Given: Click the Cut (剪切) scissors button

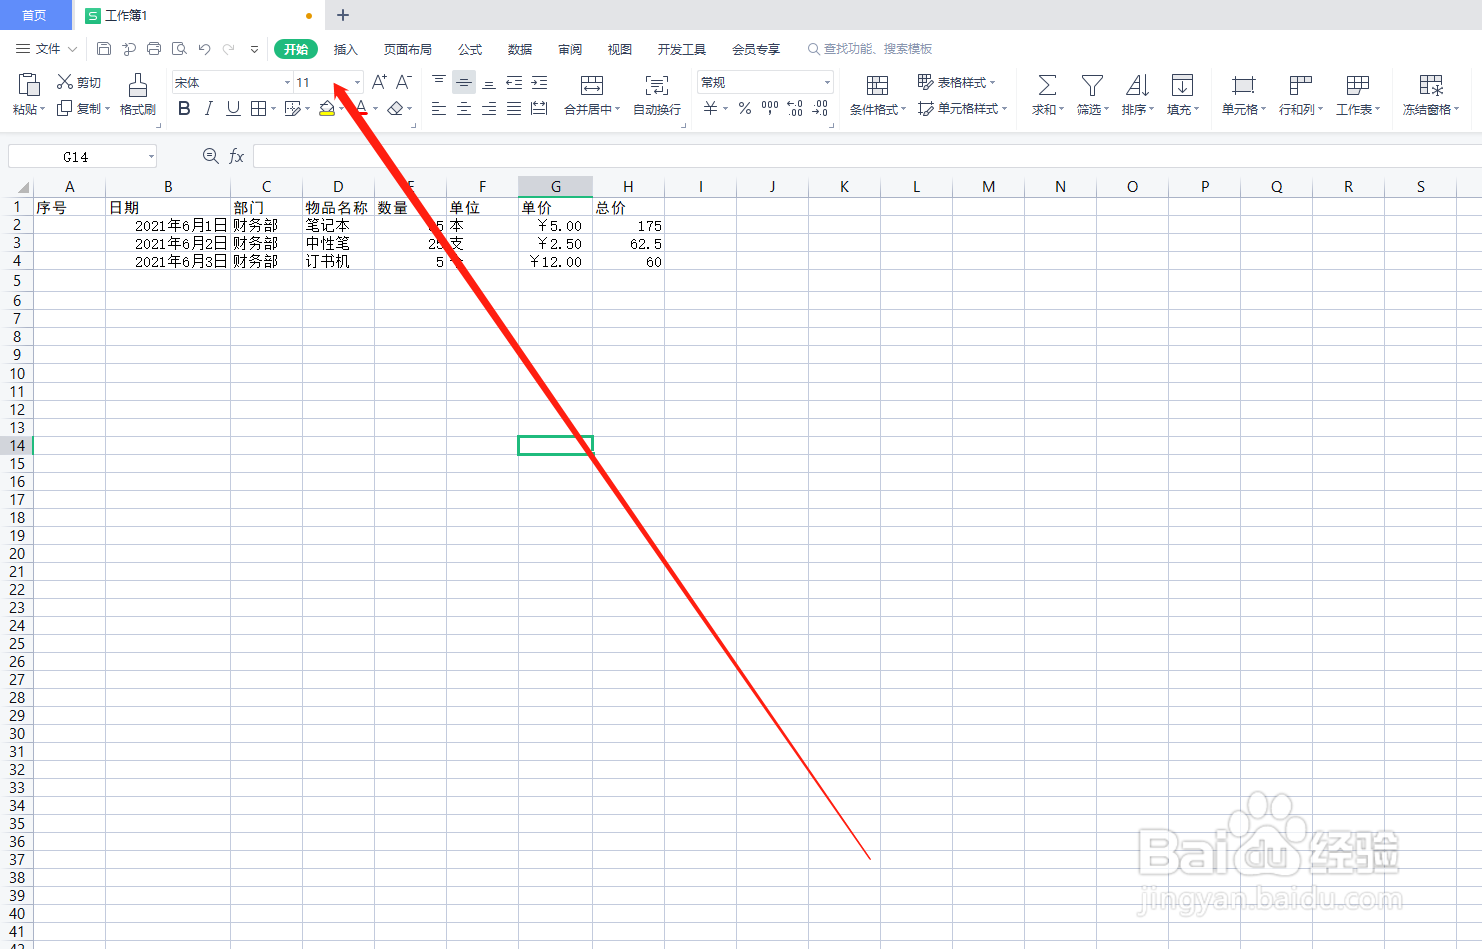Looking at the screenshot, I should coord(79,82).
